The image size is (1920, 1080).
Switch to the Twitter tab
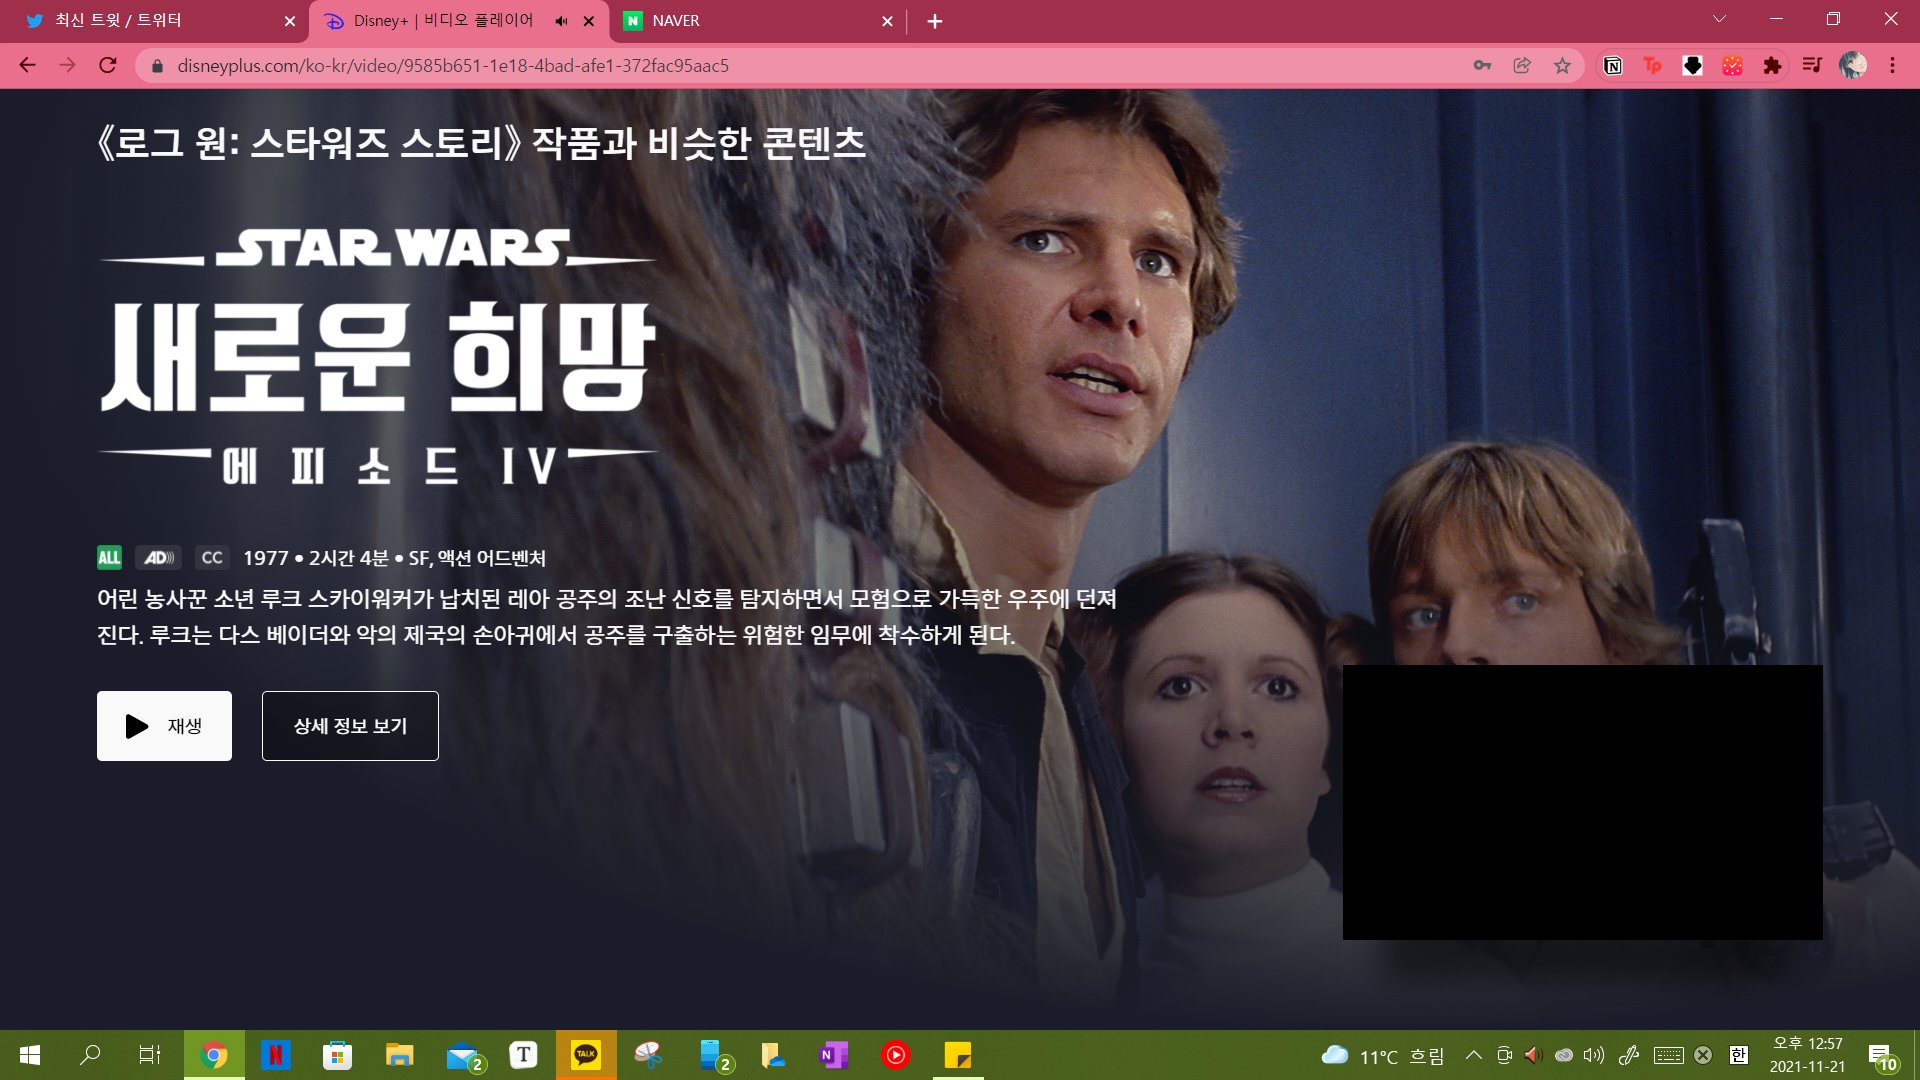pos(150,21)
